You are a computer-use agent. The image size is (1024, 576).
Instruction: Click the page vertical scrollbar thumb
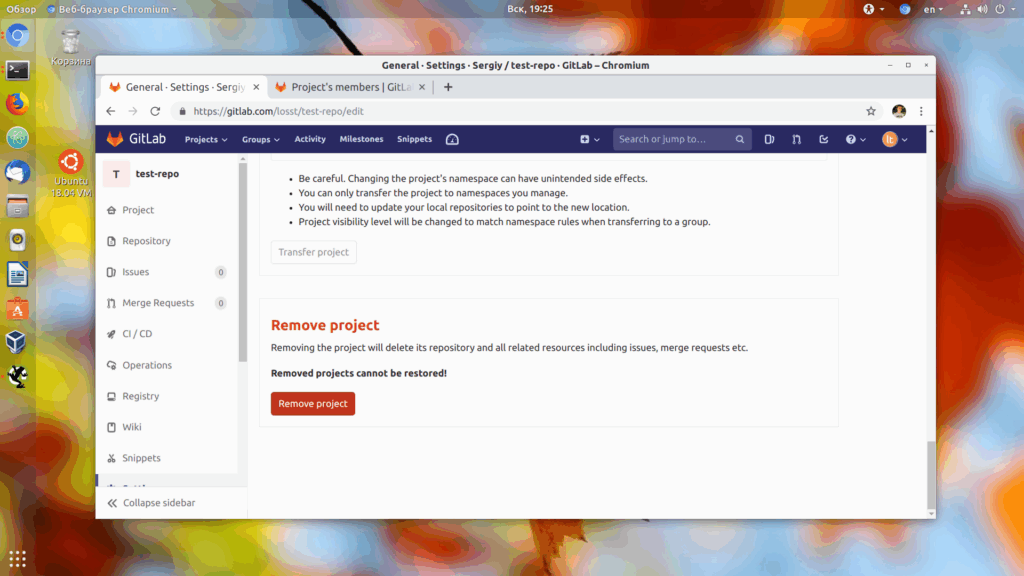(931, 475)
